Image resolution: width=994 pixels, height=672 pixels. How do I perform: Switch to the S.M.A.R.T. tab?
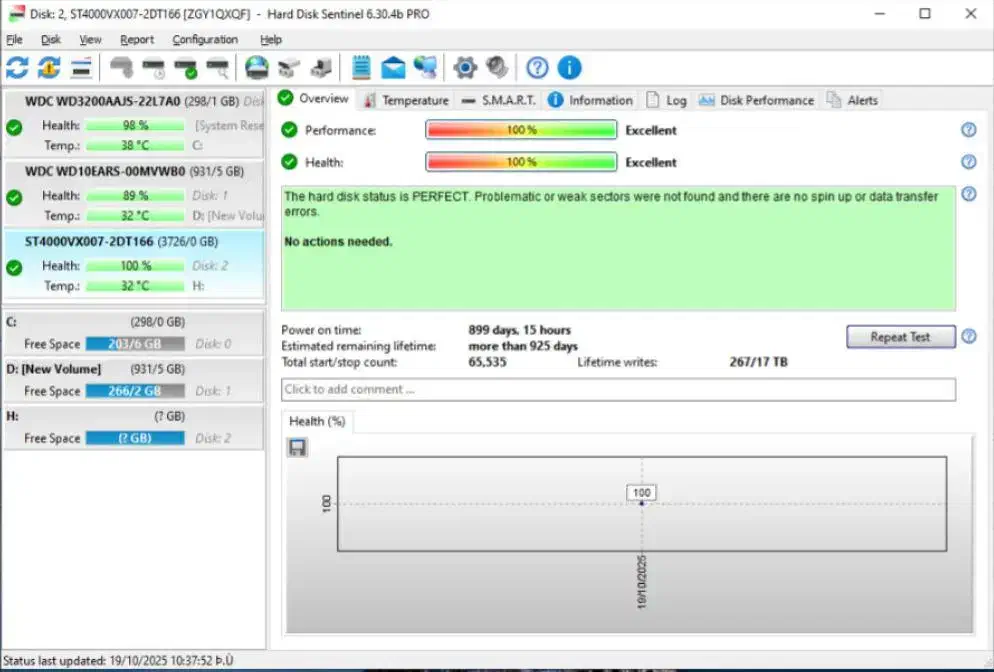point(499,100)
